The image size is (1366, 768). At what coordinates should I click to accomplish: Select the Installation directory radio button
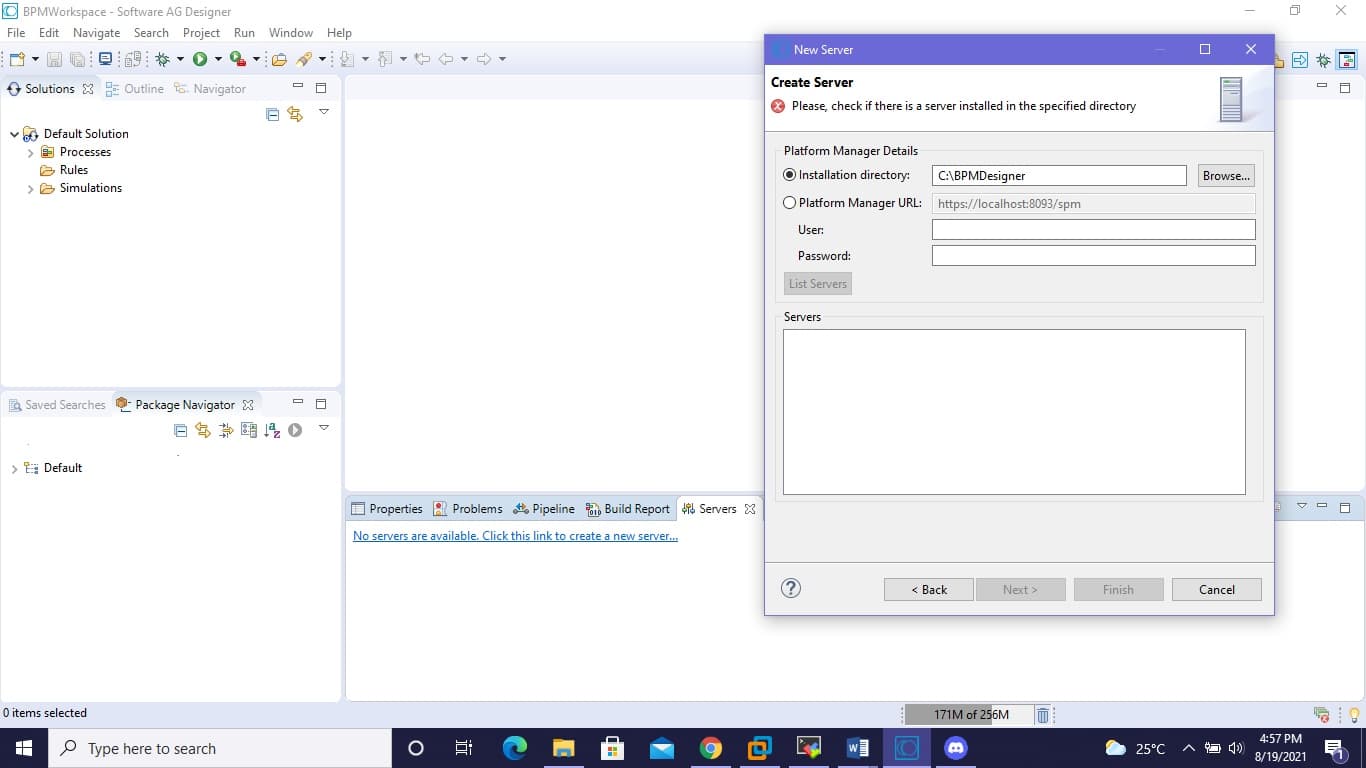coord(790,175)
